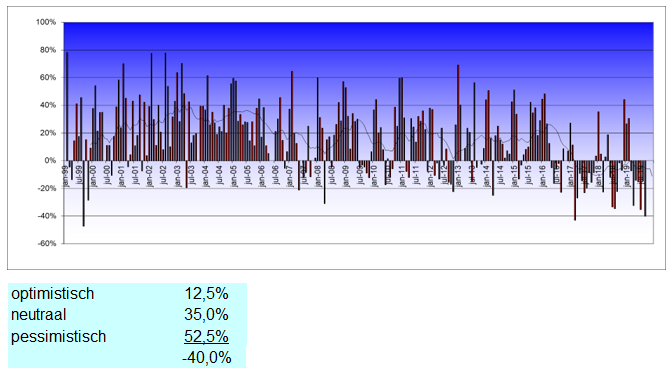The height and width of the screenshot is (371, 672).
Task: Click the underlined 52,5% value
Action: pos(206,337)
